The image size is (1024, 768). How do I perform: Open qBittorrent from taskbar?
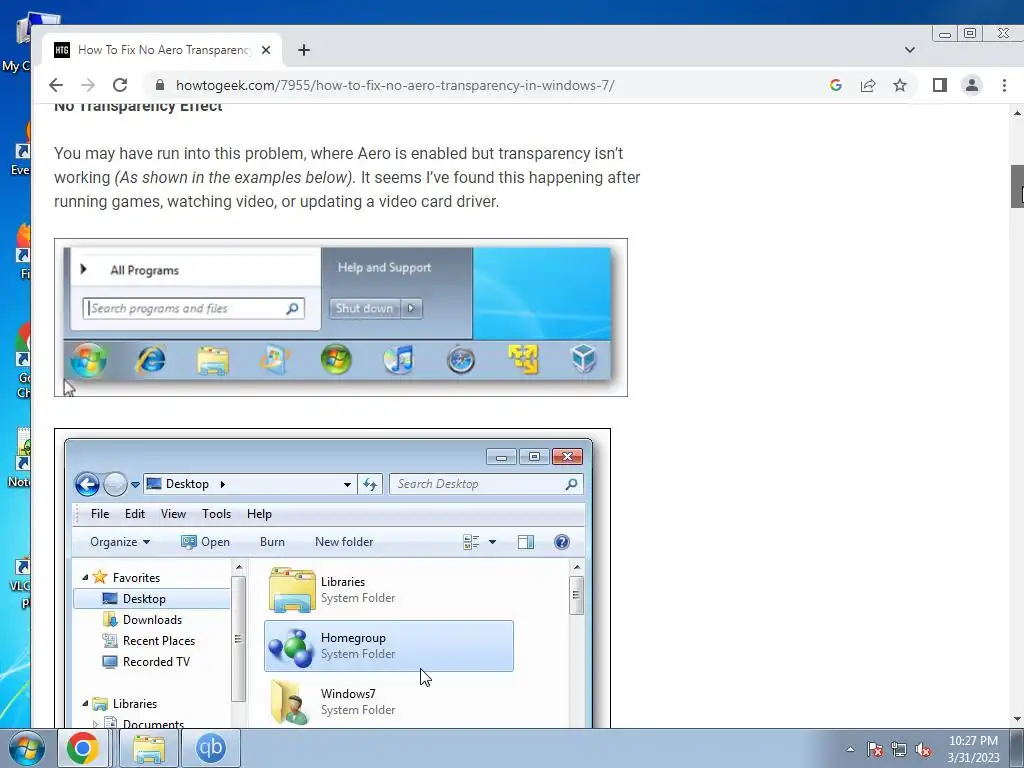[x=210, y=748]
